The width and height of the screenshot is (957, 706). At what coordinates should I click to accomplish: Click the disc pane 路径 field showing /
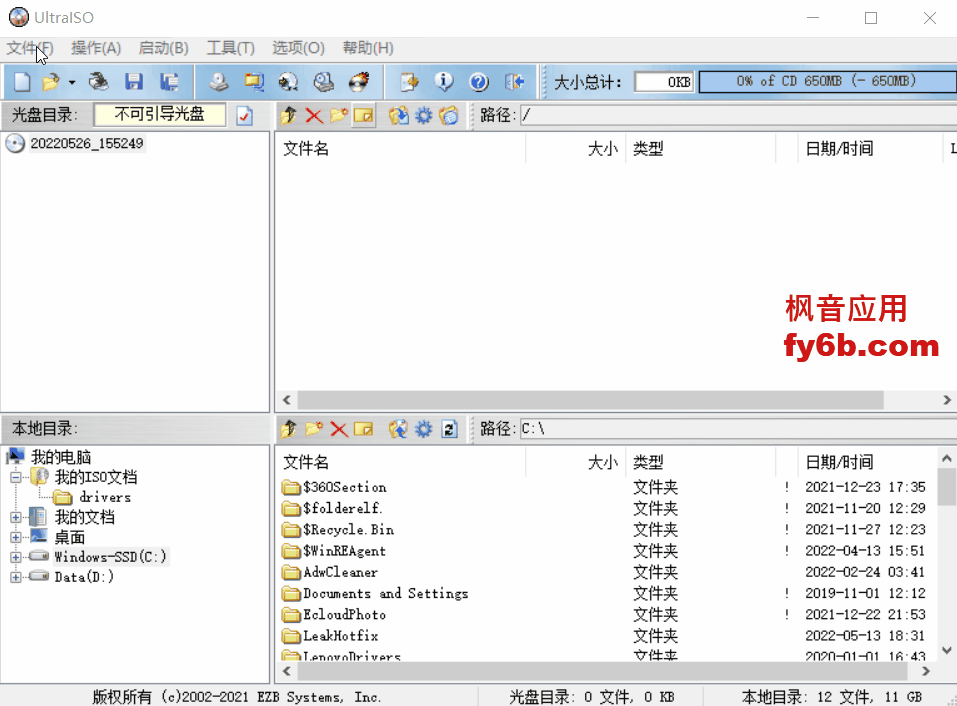click(739, 115)
